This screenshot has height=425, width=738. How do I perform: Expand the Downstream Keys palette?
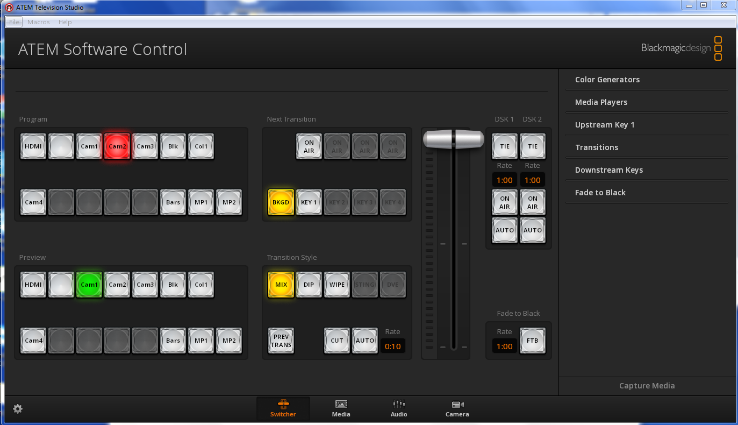tap(608, 170)
